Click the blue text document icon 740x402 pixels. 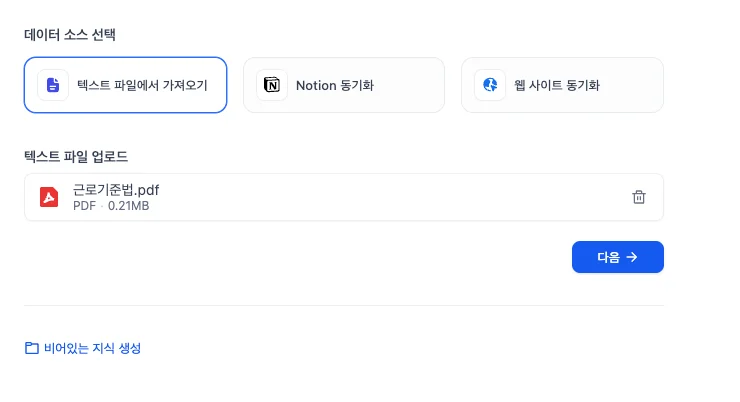point(53,85)
